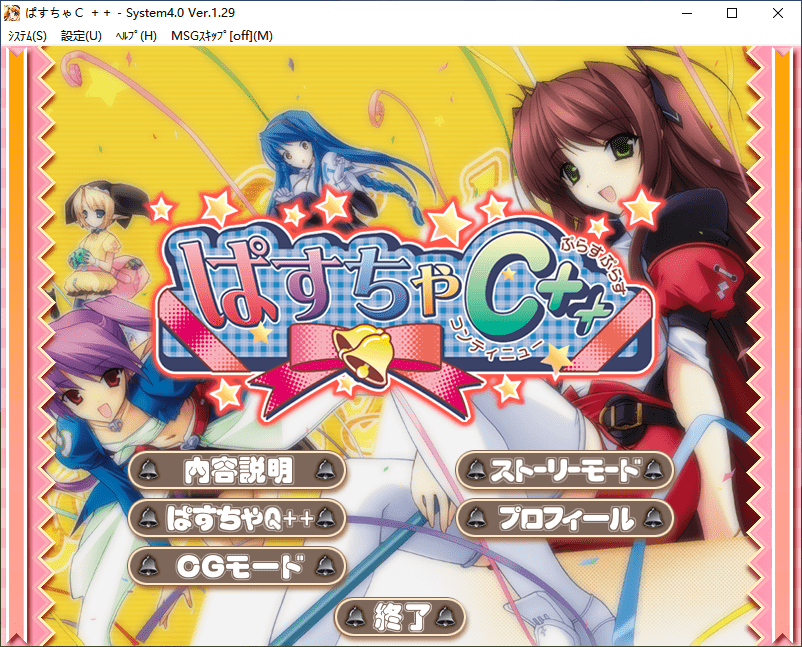Open the 内容説明 description screen
This screenshot has width=802, height=647.
(238, 469)
